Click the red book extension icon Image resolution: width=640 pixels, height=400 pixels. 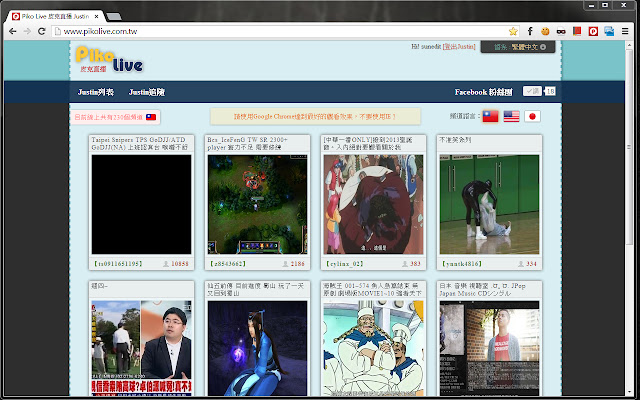[577, 31]
